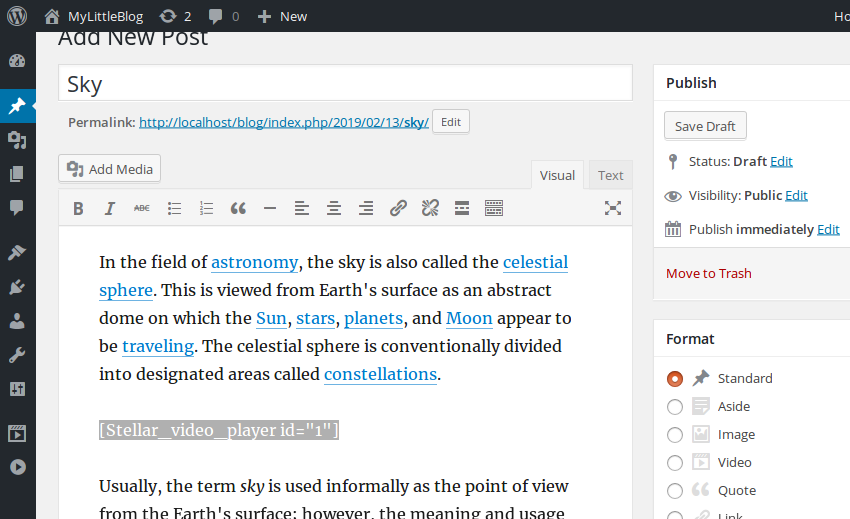The image size is (850, 519).
Task: Click the remove link icon
Action: 430,208
